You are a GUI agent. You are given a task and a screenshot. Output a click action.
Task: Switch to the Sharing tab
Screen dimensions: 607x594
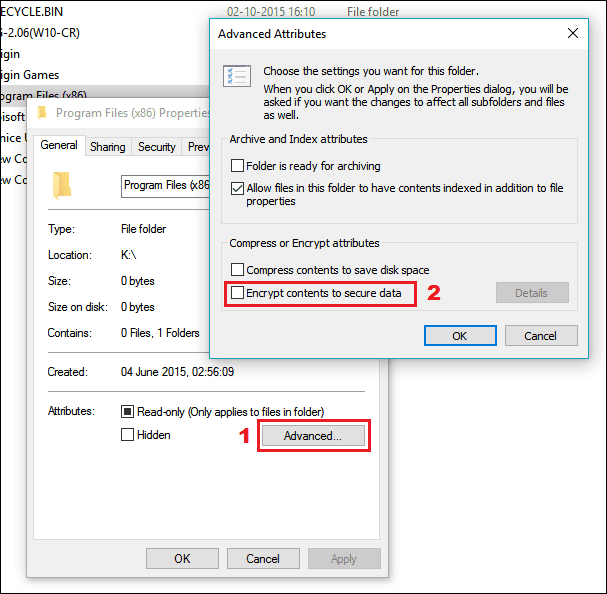click(x=108, y=147)
